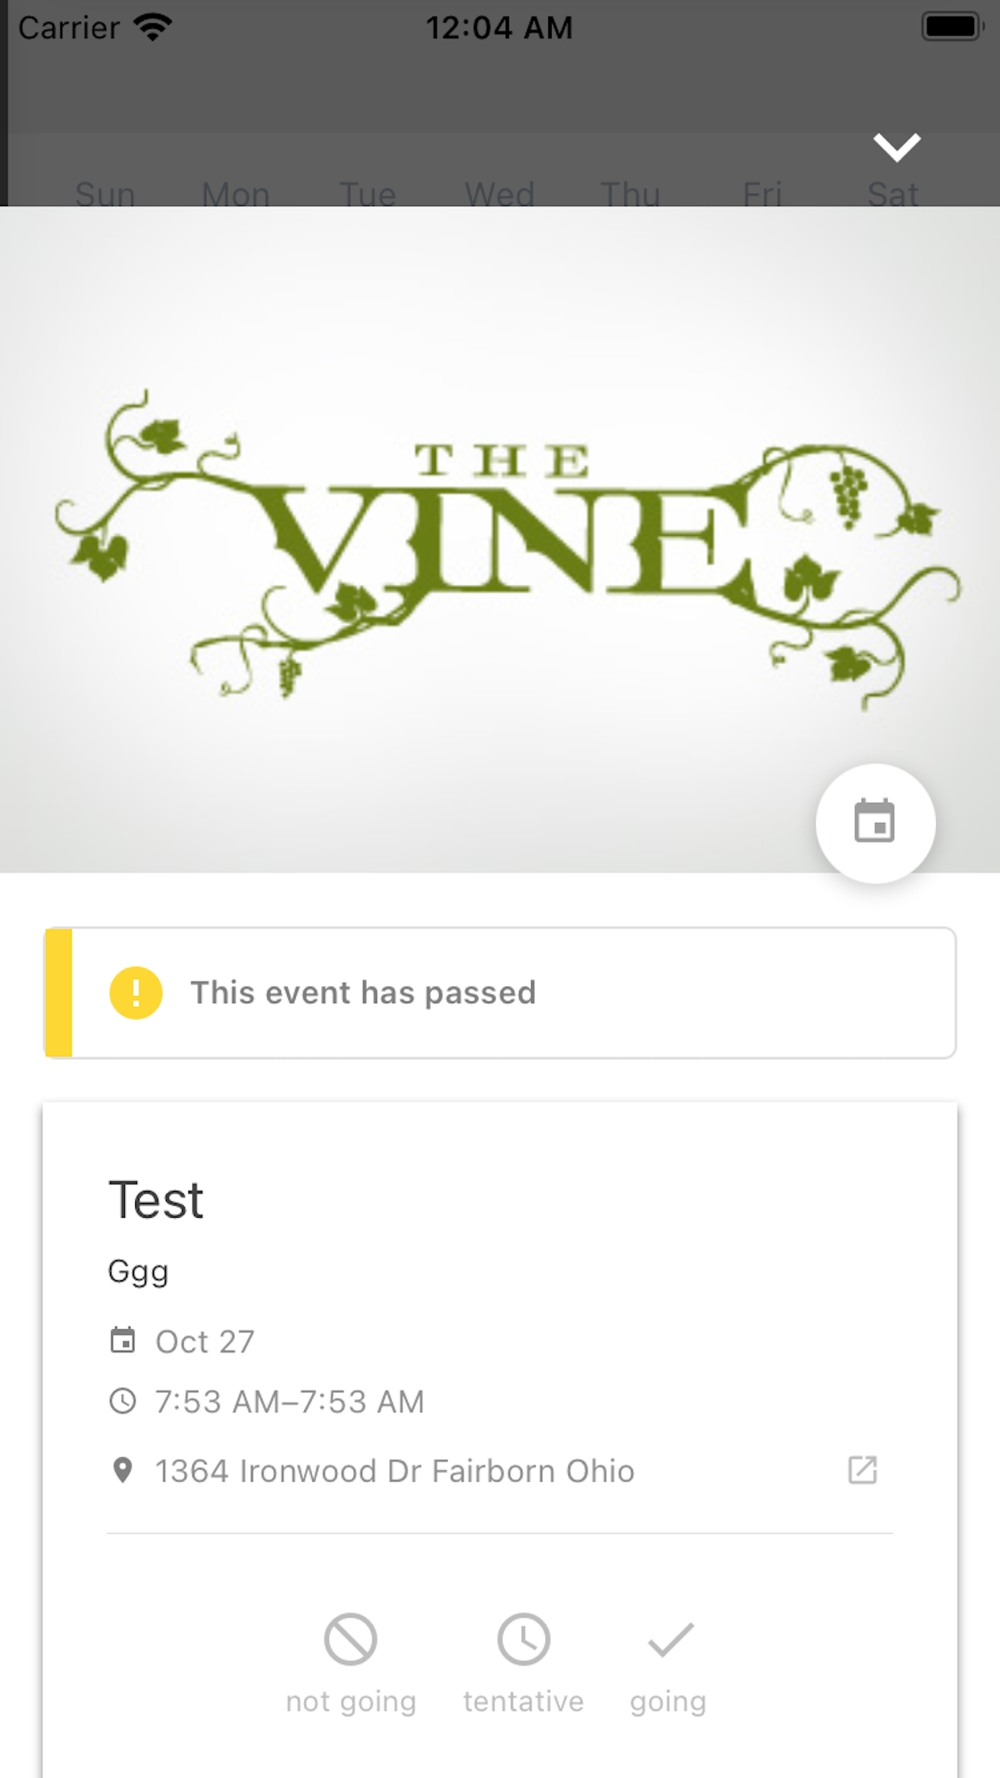
Task: Open the address in external maps icon
Action: [x=862, y=1470]
